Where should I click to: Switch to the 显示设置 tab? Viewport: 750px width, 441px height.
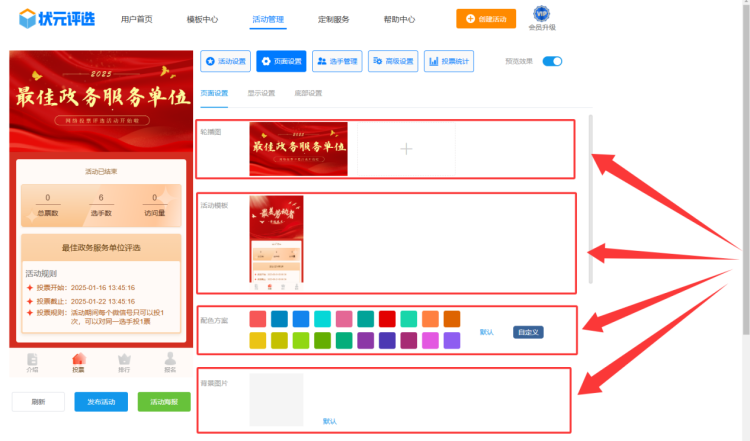click(x=261, y=93)
